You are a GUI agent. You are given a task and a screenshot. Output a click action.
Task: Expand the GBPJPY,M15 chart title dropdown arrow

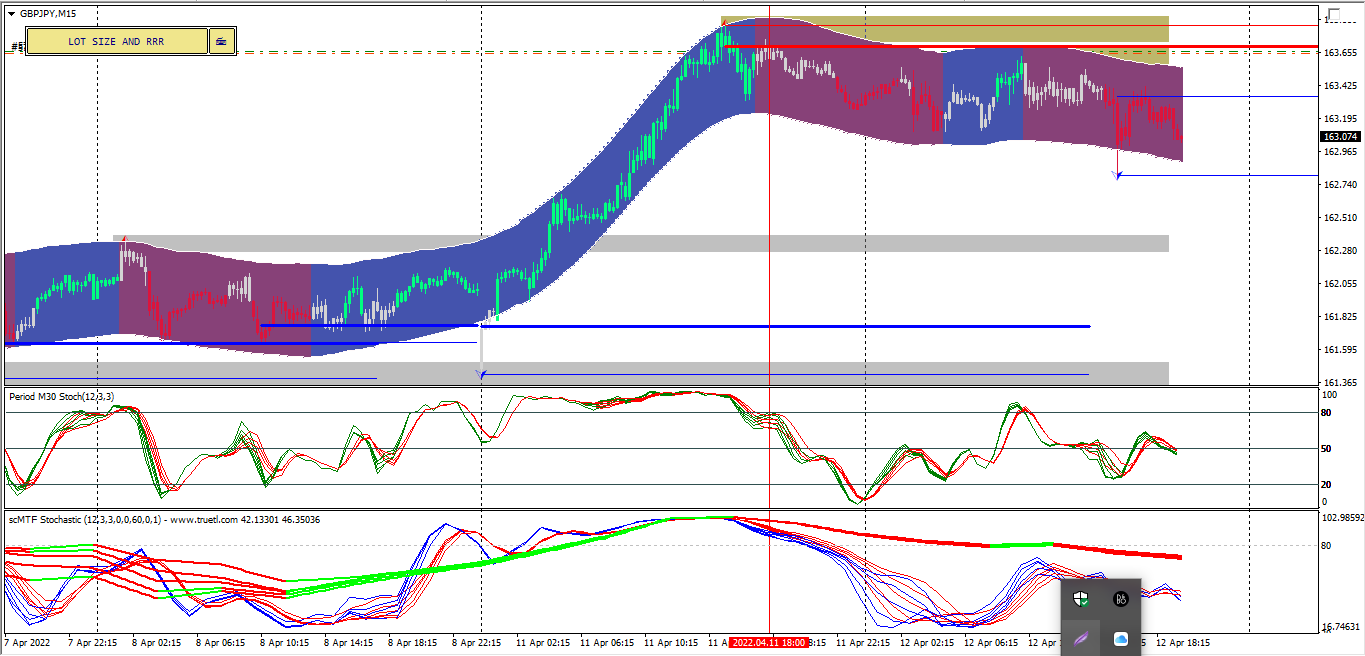[x=11, y=14]
